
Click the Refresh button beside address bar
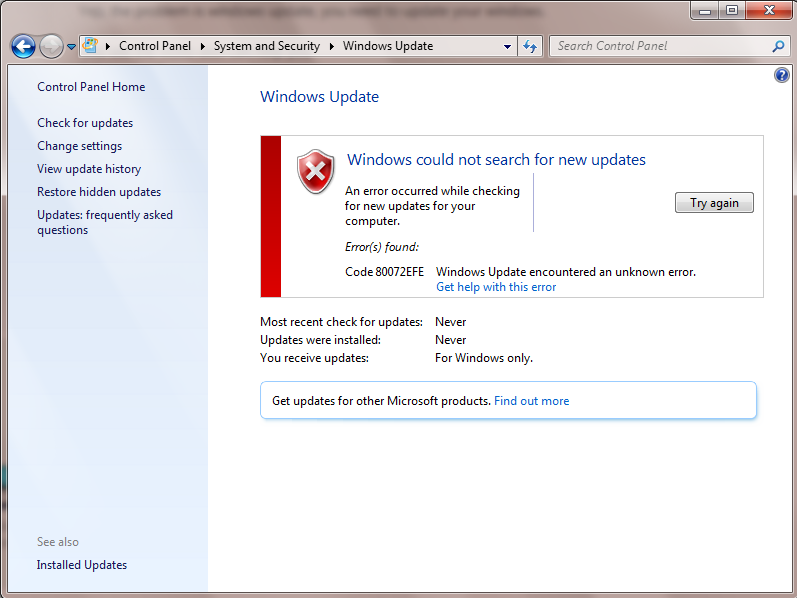(x=530, y=46)
